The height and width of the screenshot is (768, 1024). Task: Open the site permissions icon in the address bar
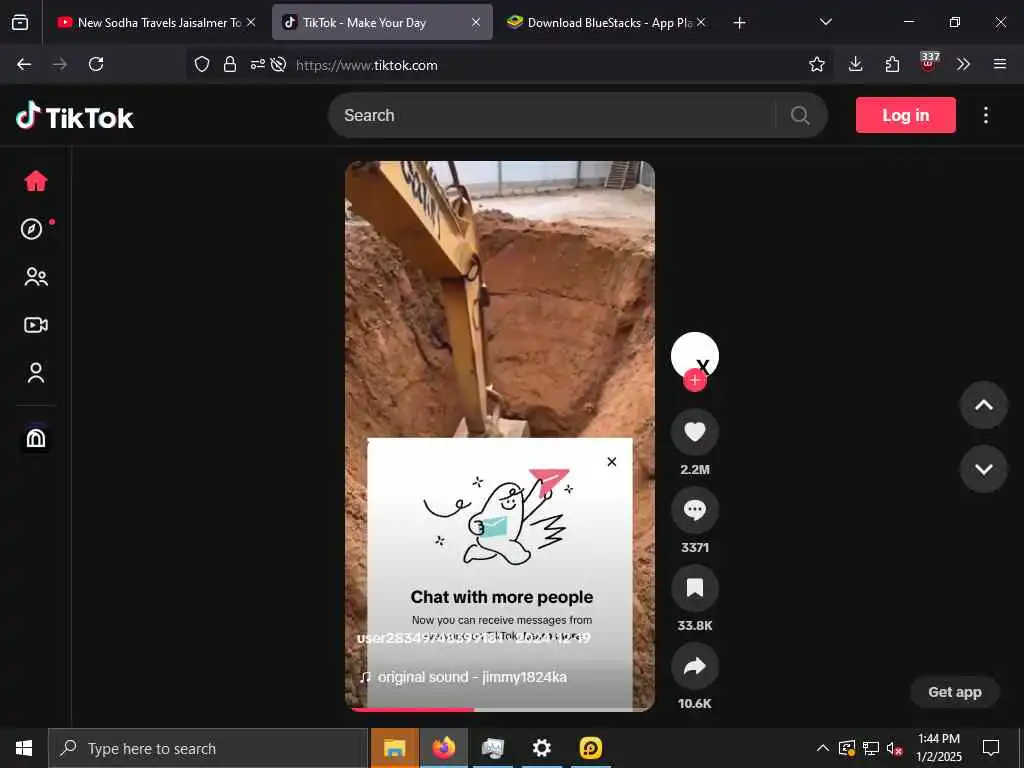click(257, 64)
